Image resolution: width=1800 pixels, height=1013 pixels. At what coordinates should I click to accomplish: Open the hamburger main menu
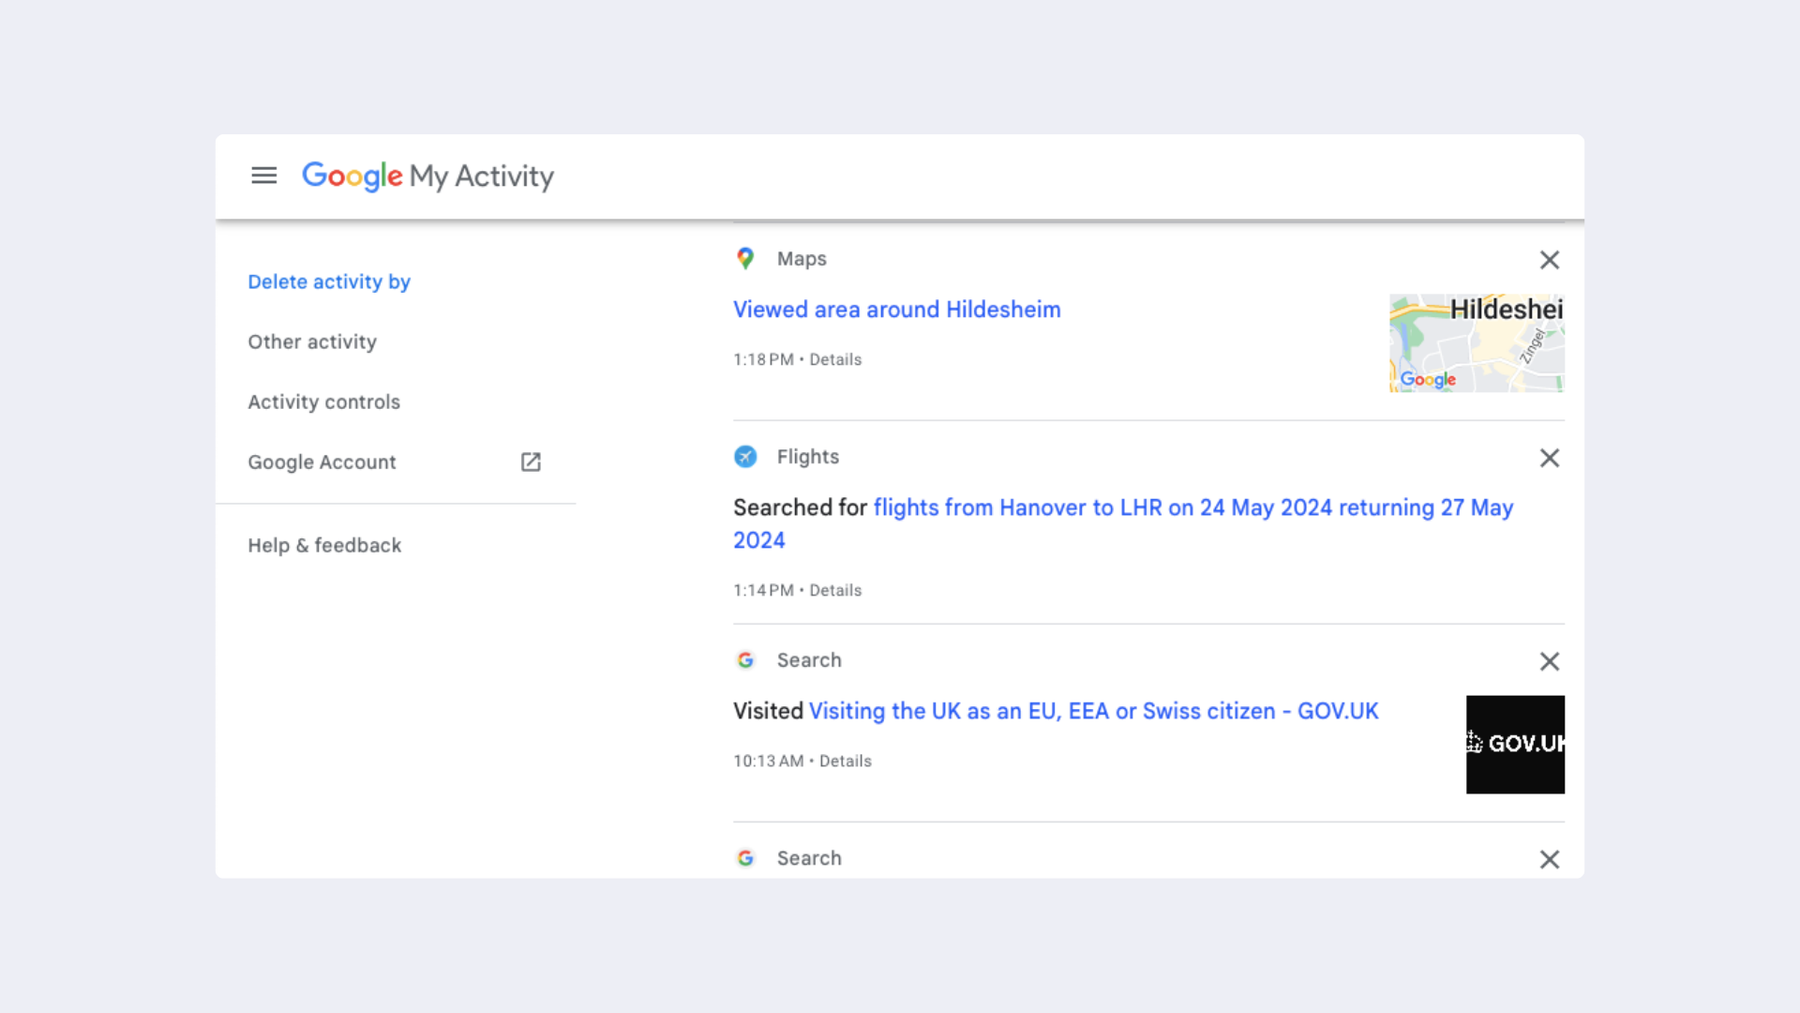pyautogui.click(x=264, y=176)
